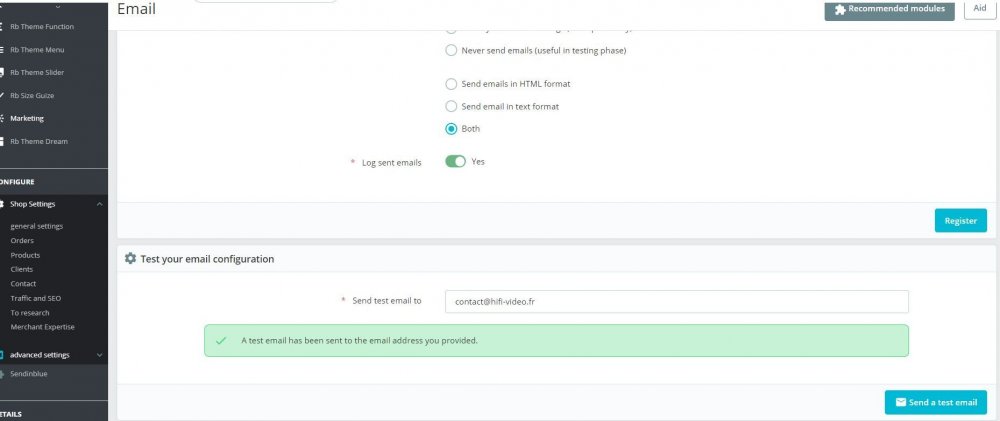Select Send emails in HTML format
This screenshot has height=421, width=1000.
[452, 83]
